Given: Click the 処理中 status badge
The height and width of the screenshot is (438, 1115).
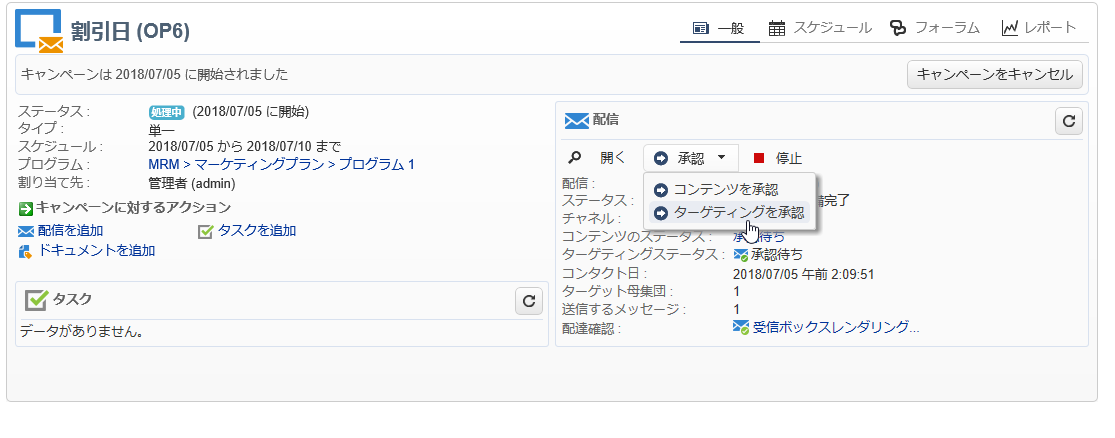Looking at the screenshot, I should (166, 112).
